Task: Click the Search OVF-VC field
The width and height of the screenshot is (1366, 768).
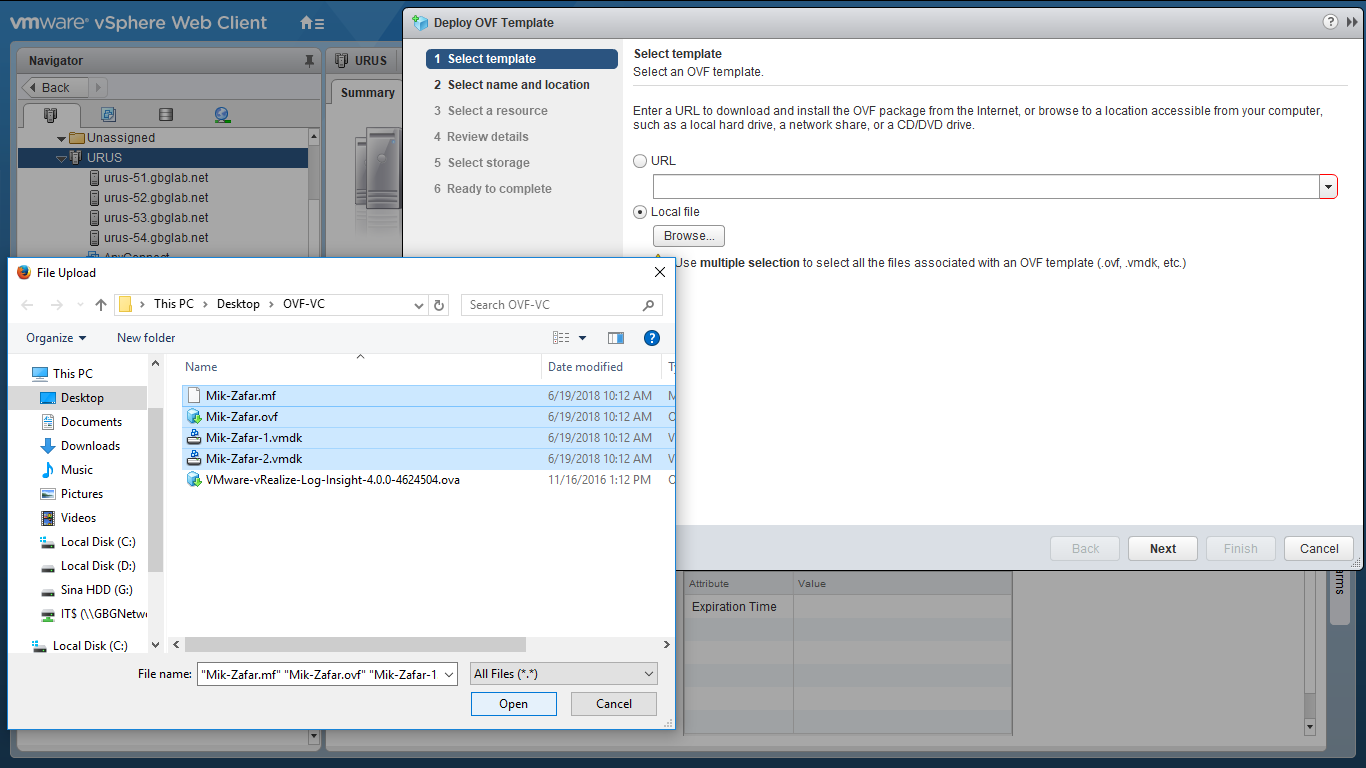Action: [x=552, y=305]
